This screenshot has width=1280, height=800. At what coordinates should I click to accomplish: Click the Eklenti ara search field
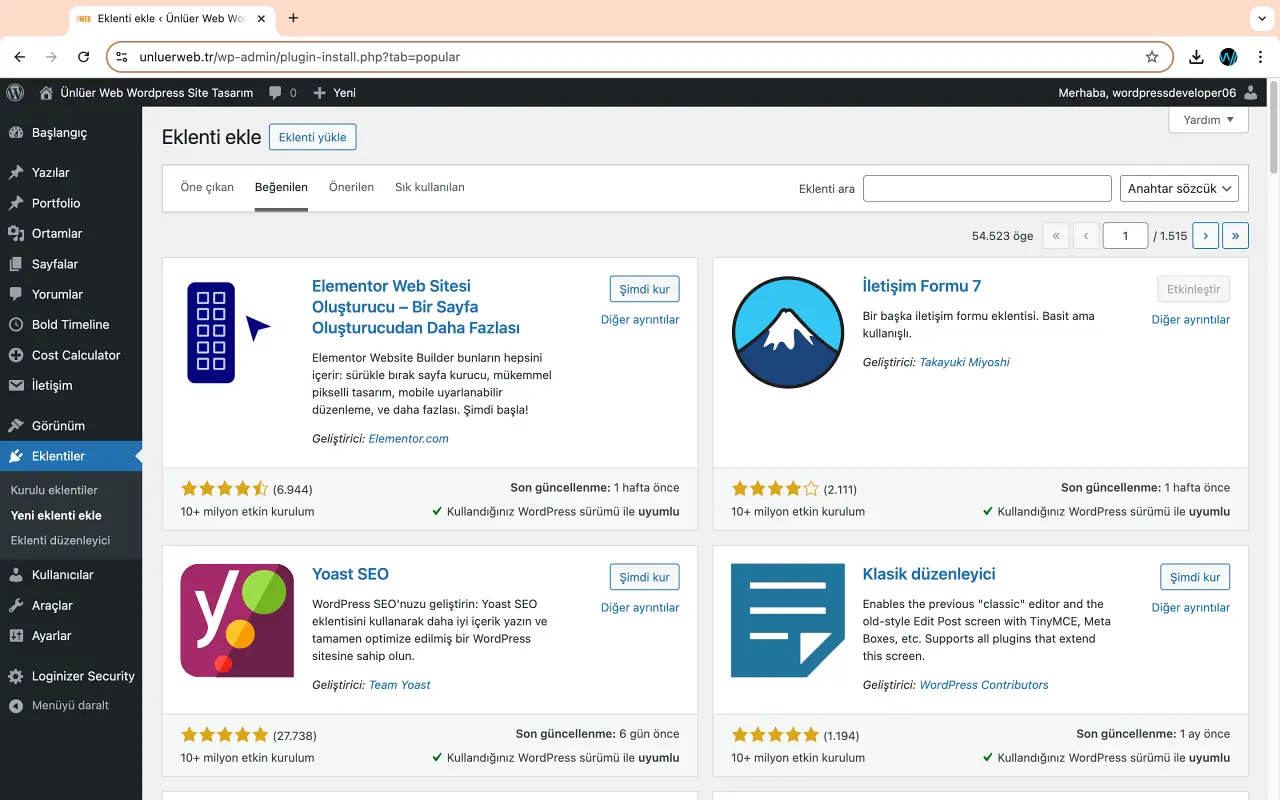[x=987, y=188]
